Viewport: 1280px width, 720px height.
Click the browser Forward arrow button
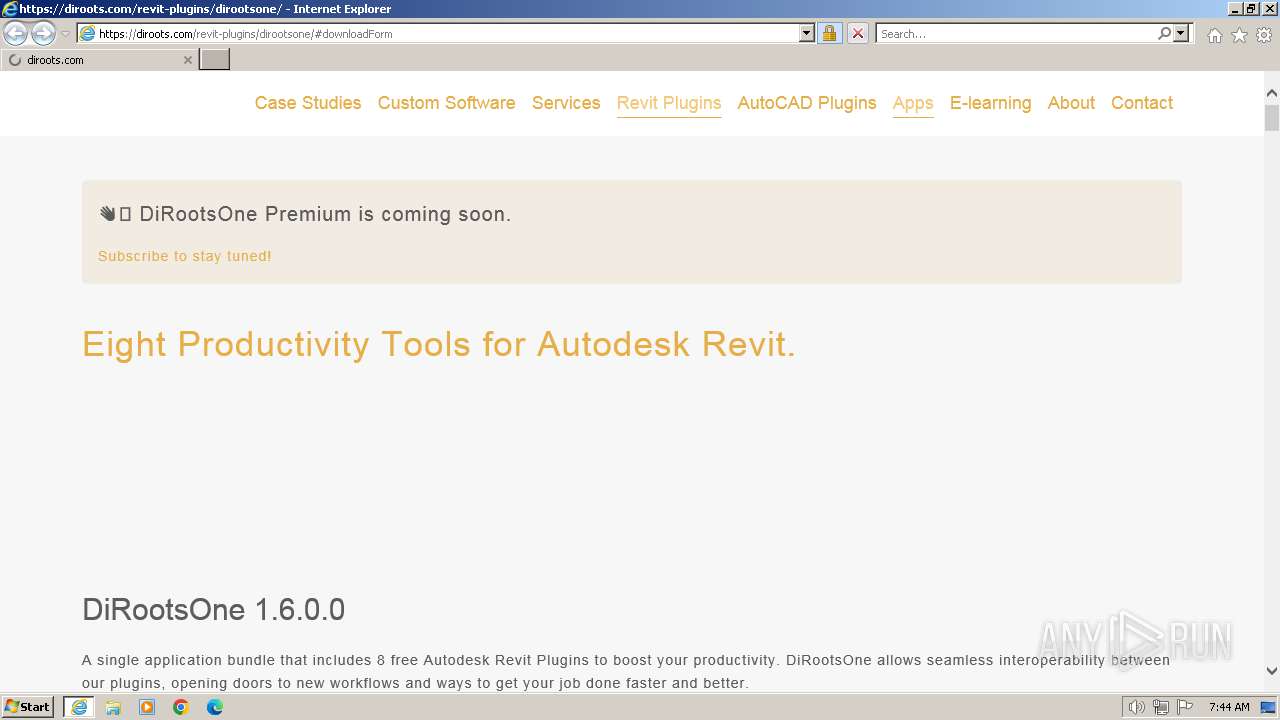coord(43,33)
